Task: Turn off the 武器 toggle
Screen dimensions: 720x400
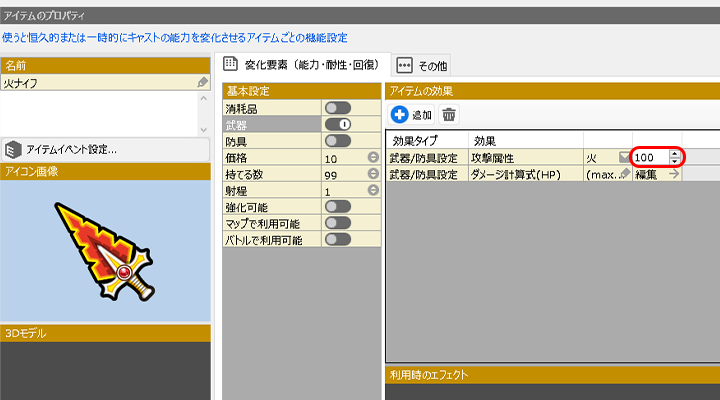Action: coord(337,125)
